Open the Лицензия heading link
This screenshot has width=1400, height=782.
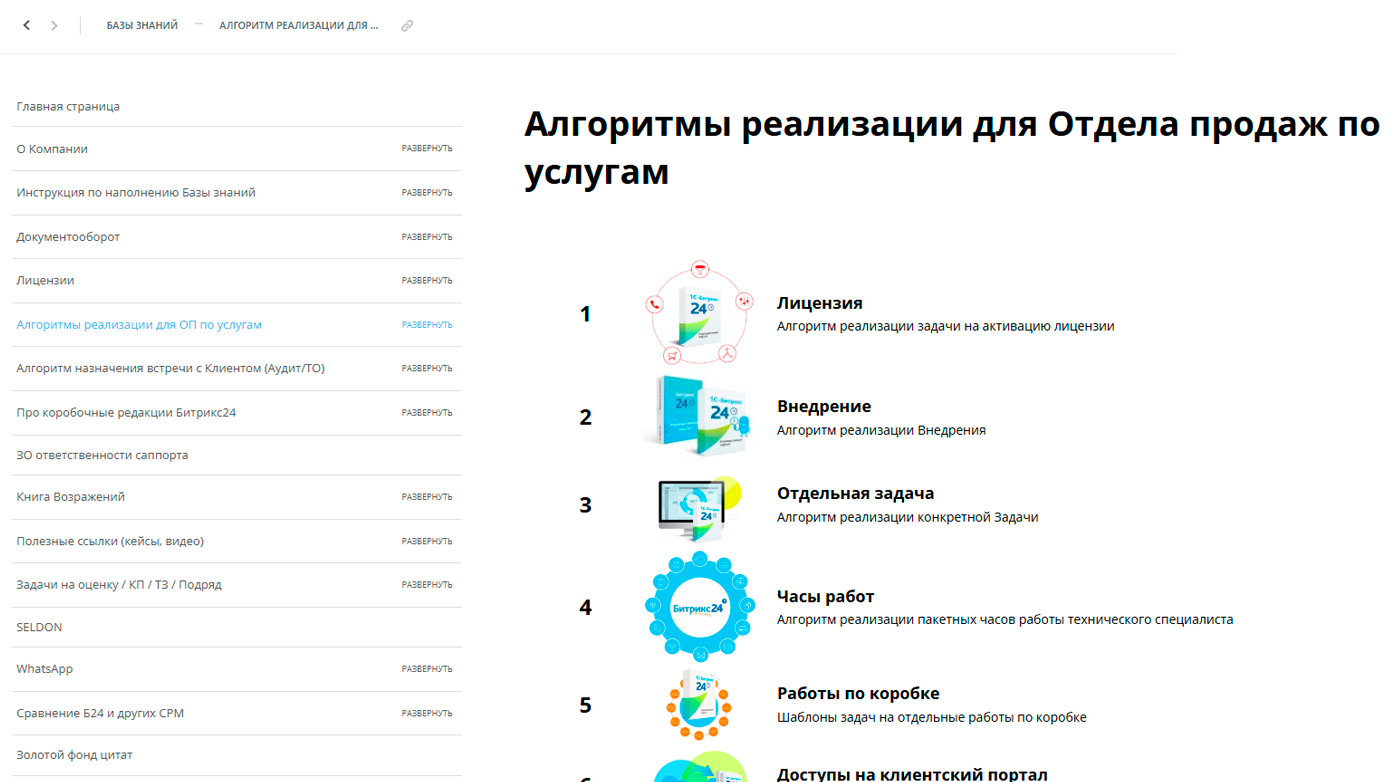coord(820,303)
